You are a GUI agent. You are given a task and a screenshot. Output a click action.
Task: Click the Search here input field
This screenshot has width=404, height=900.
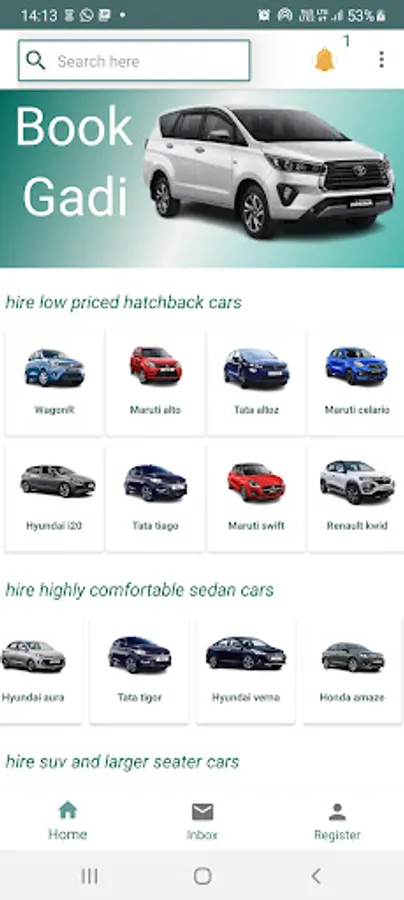(x=134, y=60)
